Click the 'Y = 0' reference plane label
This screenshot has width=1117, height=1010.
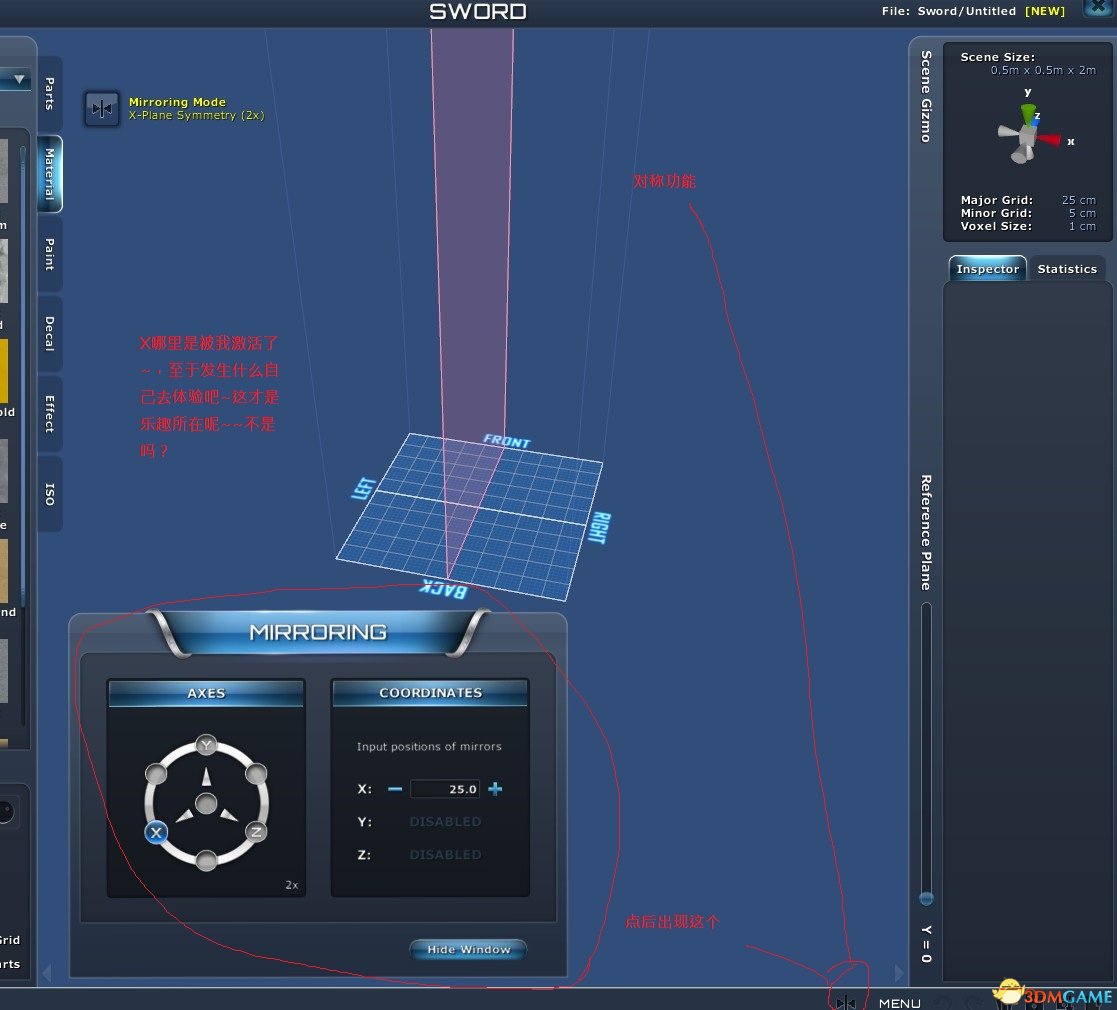[926, 944]
